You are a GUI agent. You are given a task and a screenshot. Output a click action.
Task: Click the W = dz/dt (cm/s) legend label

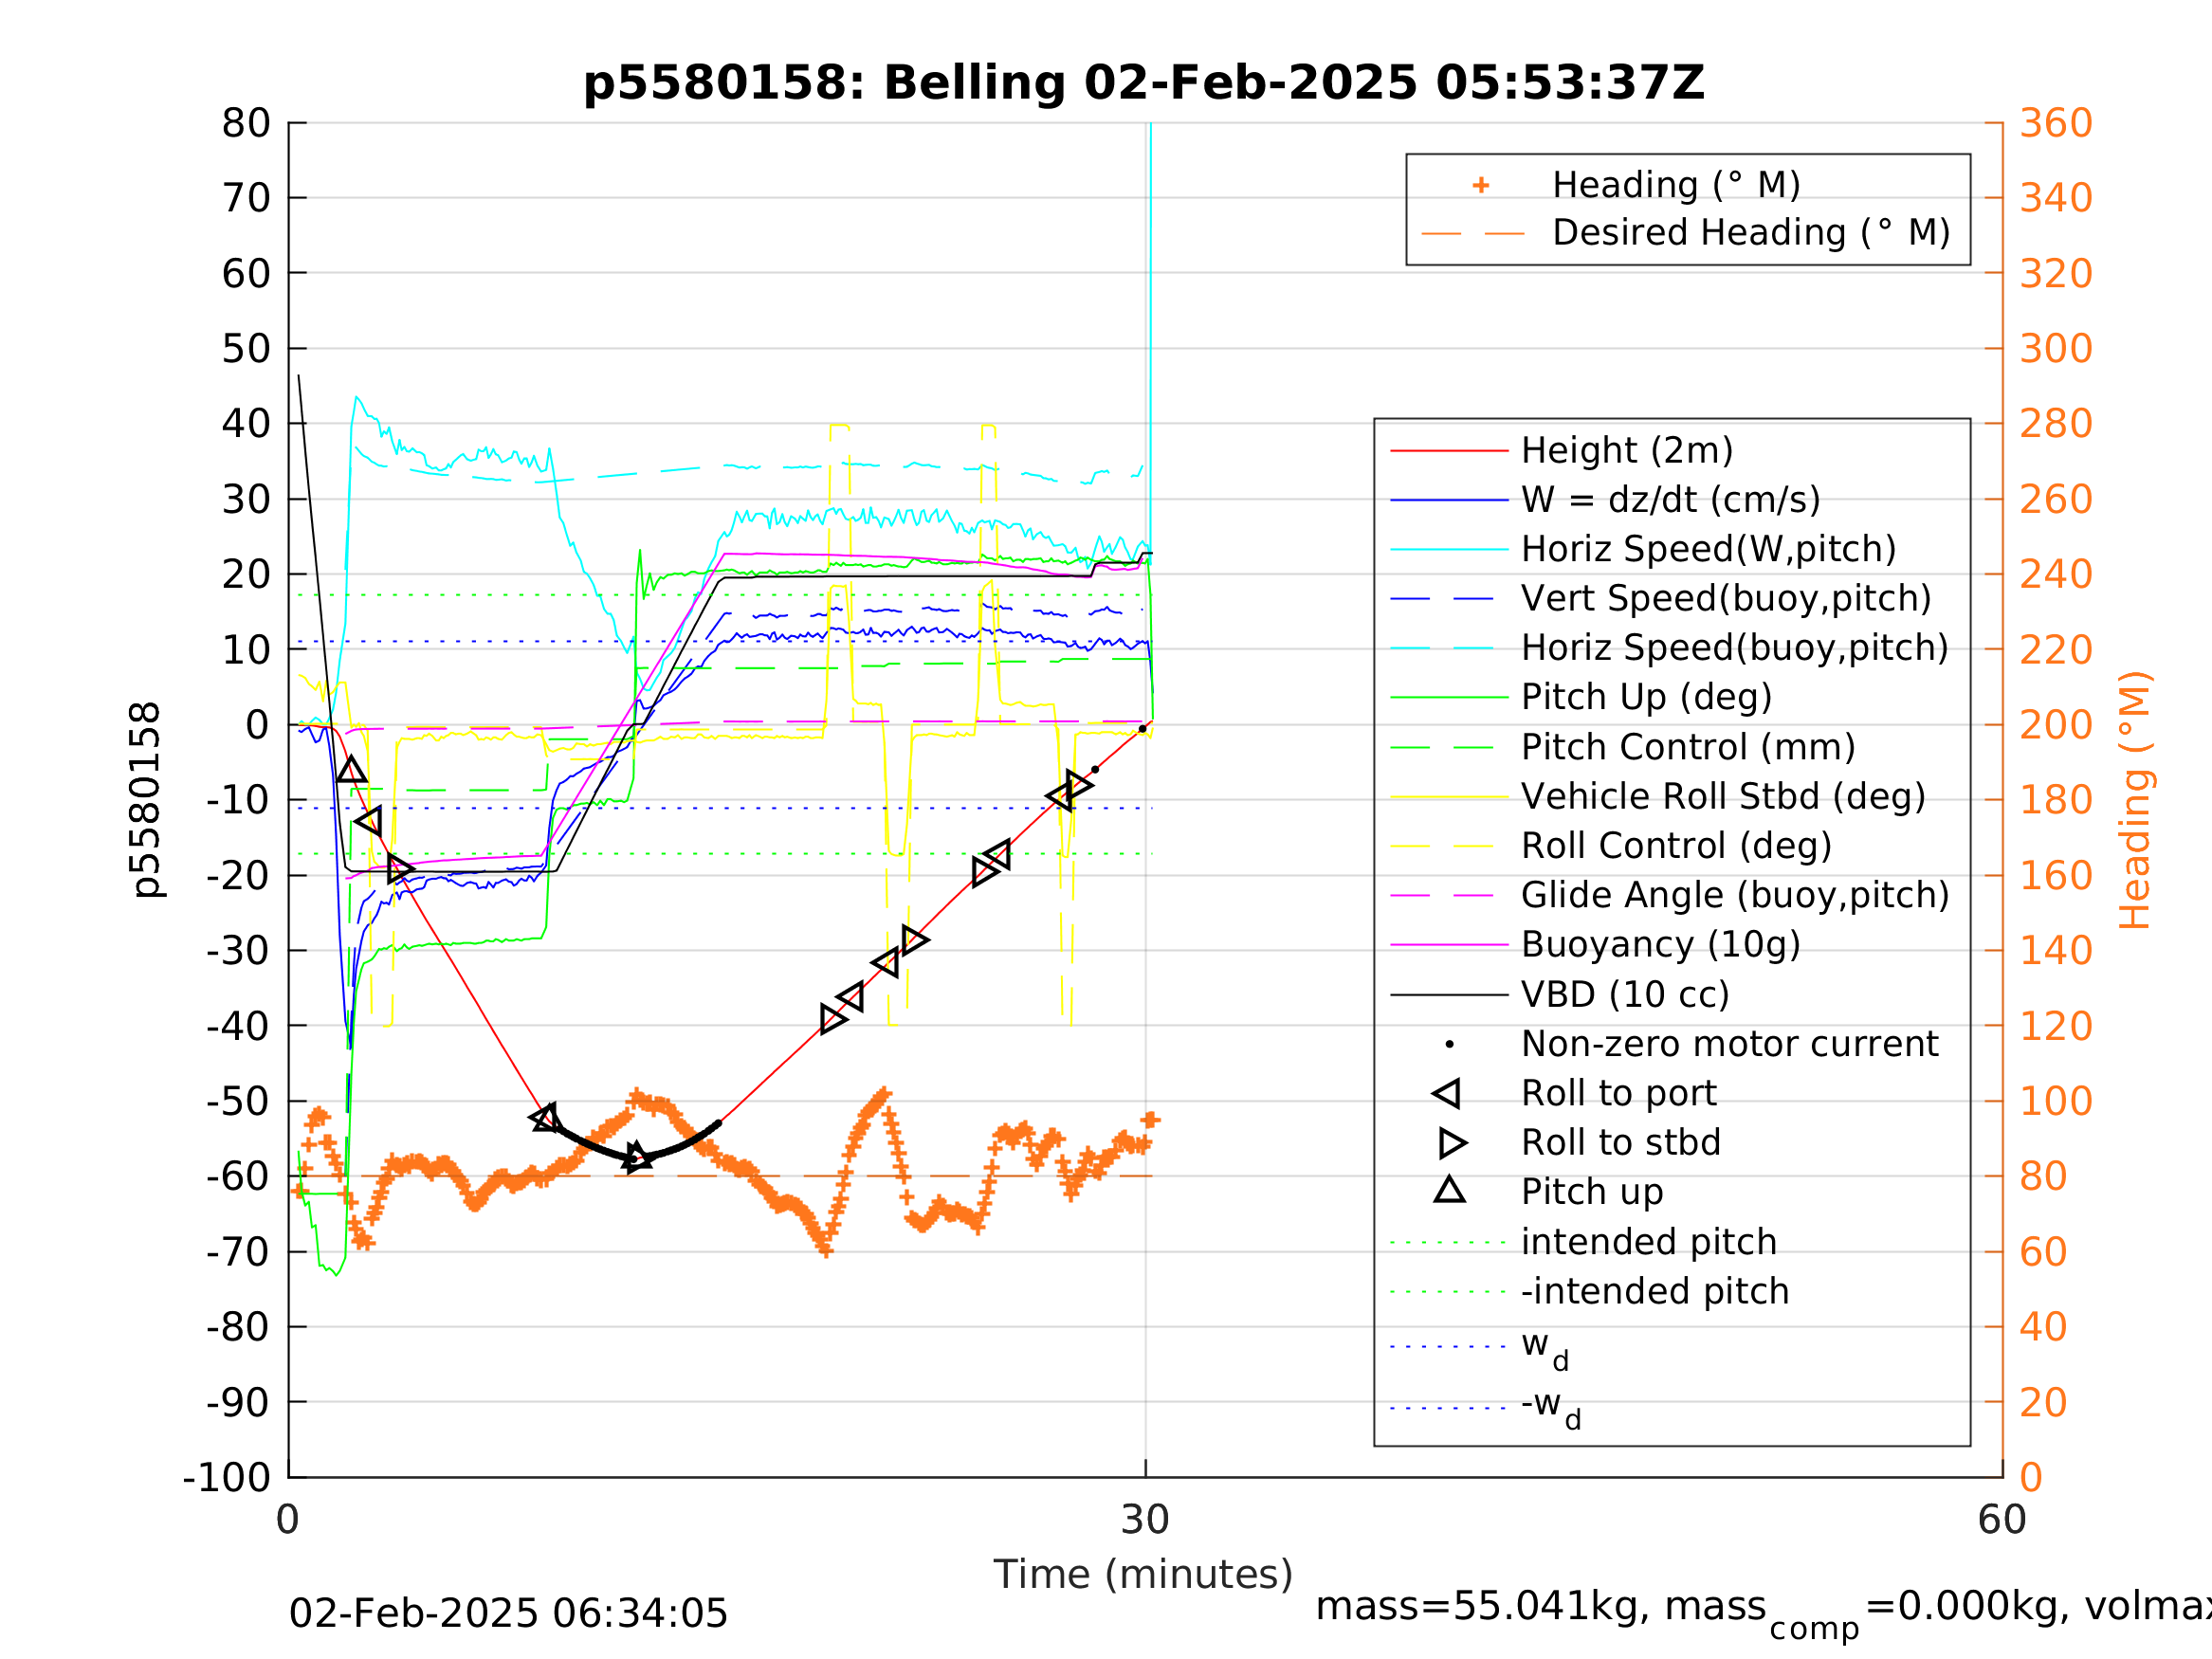click(1670, 500)
